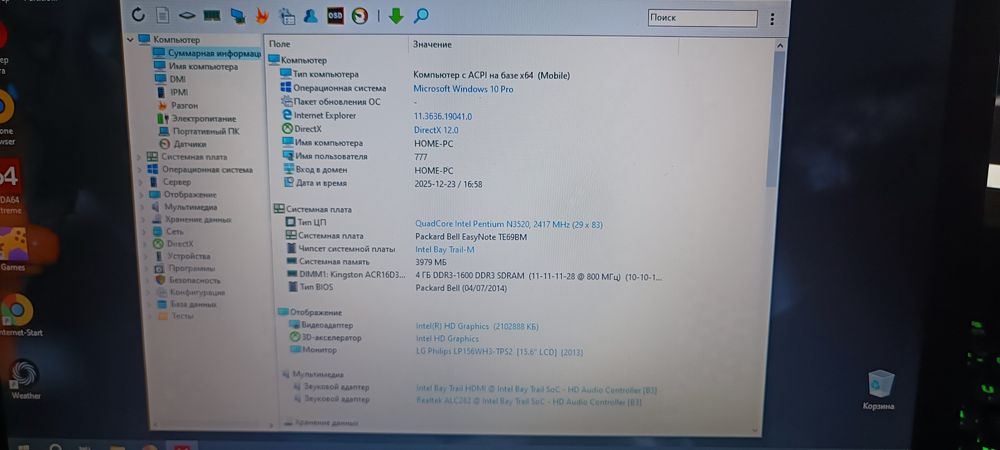This screenshot has width=1000, height=450.
Task: Expand the Операционная система tree node arrow
Action: click(140, 170)
